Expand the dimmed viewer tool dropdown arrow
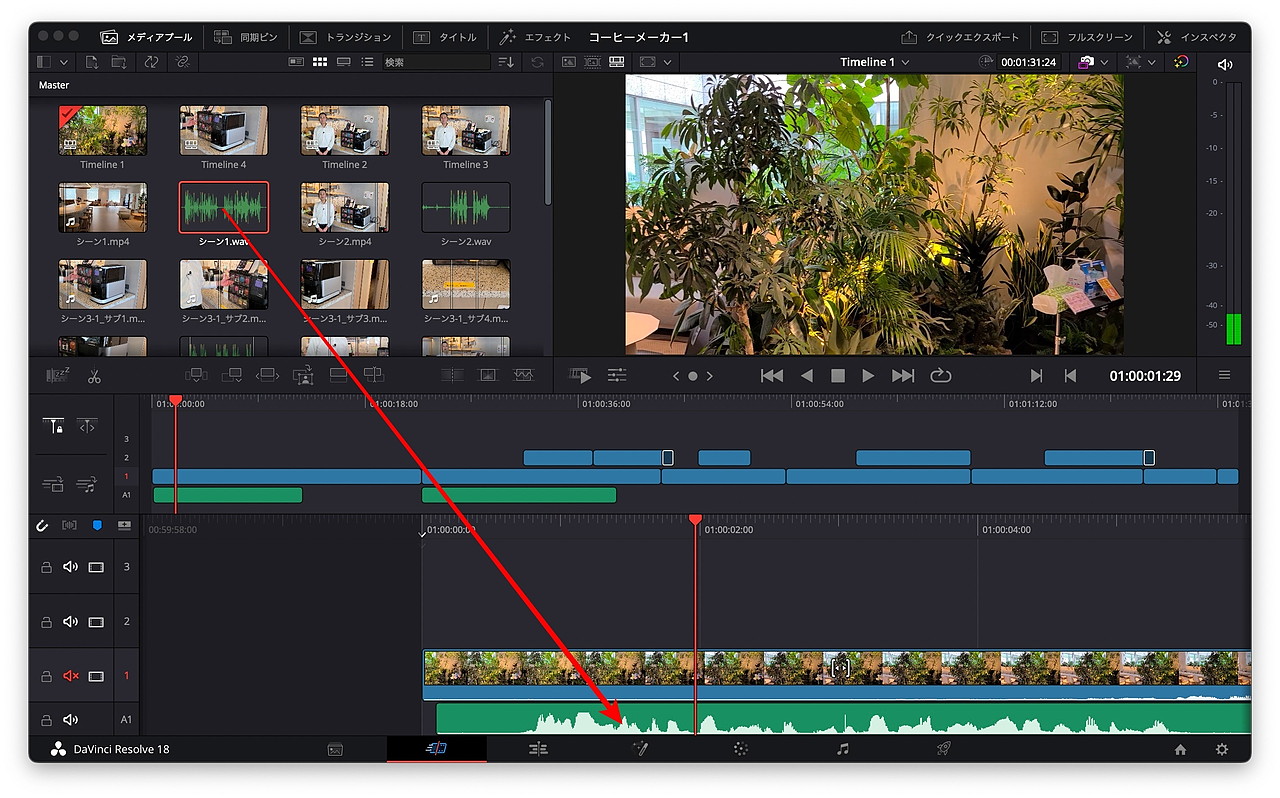The width and height of the screenshot is (1280, 798). click(1152, 62)
